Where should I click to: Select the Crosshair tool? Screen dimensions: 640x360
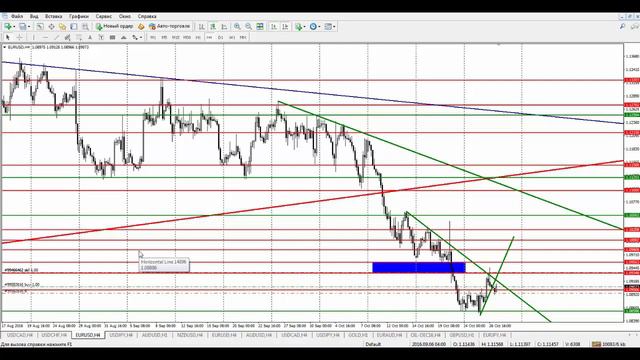tap(19, 37)
